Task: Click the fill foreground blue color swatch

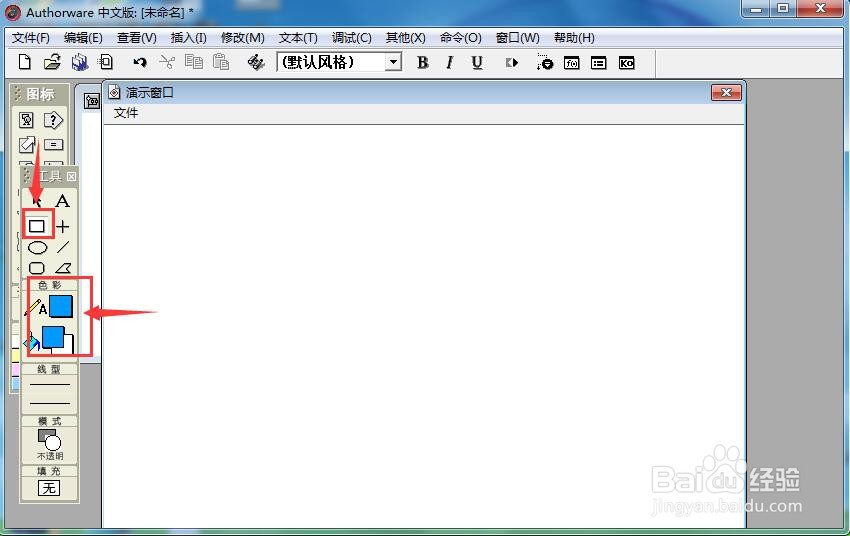Action: (53, 337)
